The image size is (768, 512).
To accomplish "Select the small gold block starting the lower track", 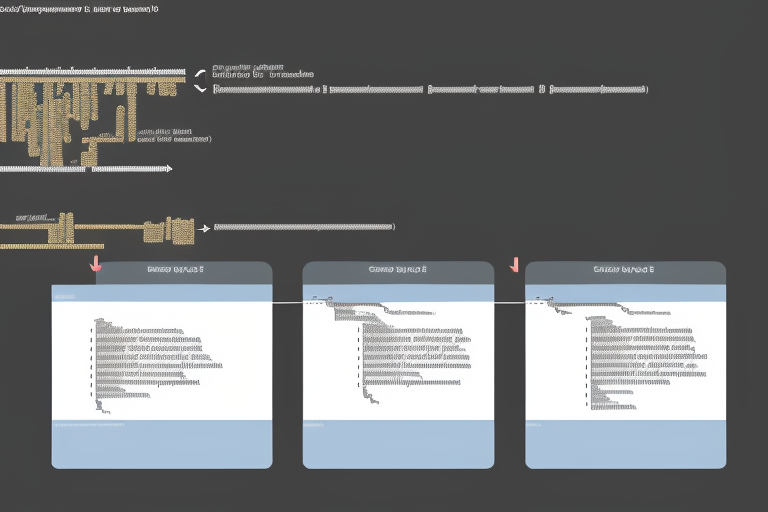I will click(x=65, y=226).
